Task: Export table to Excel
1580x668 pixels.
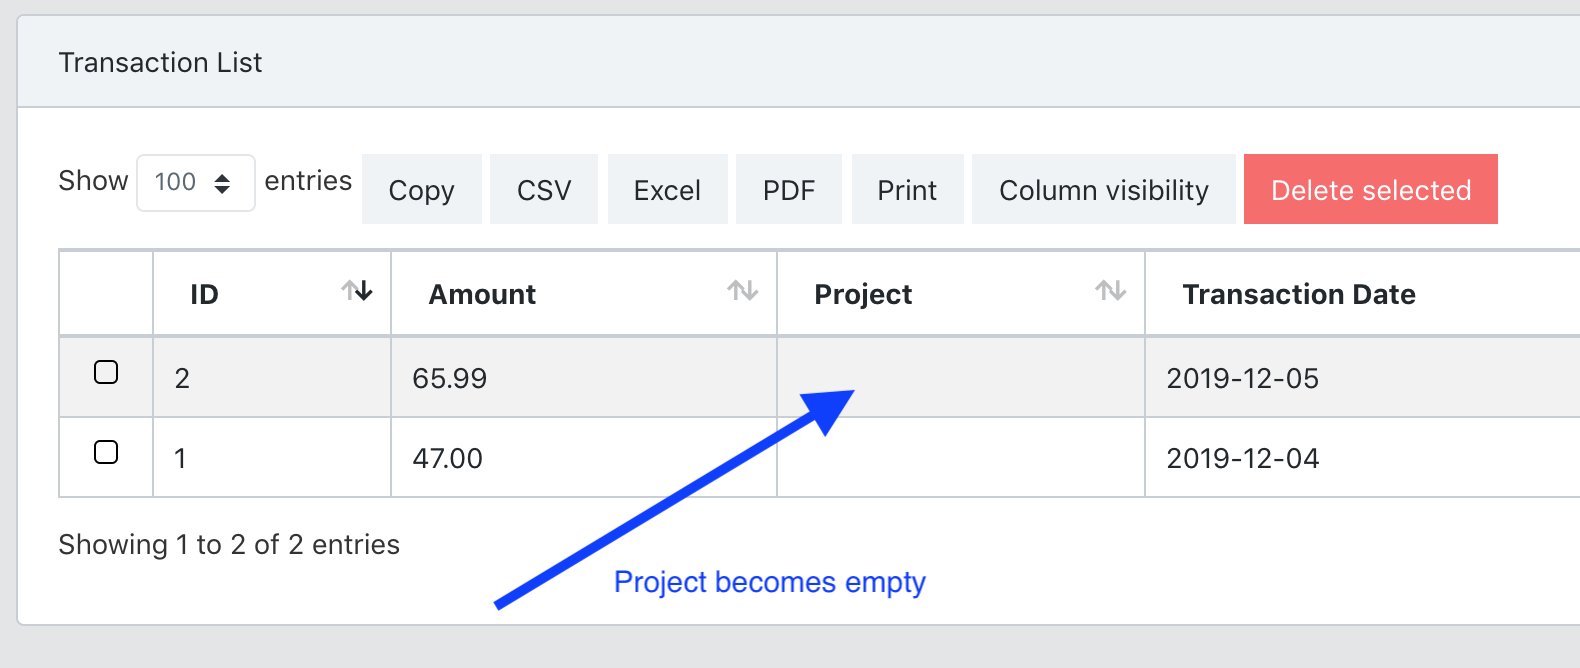Action: point(667,189)
